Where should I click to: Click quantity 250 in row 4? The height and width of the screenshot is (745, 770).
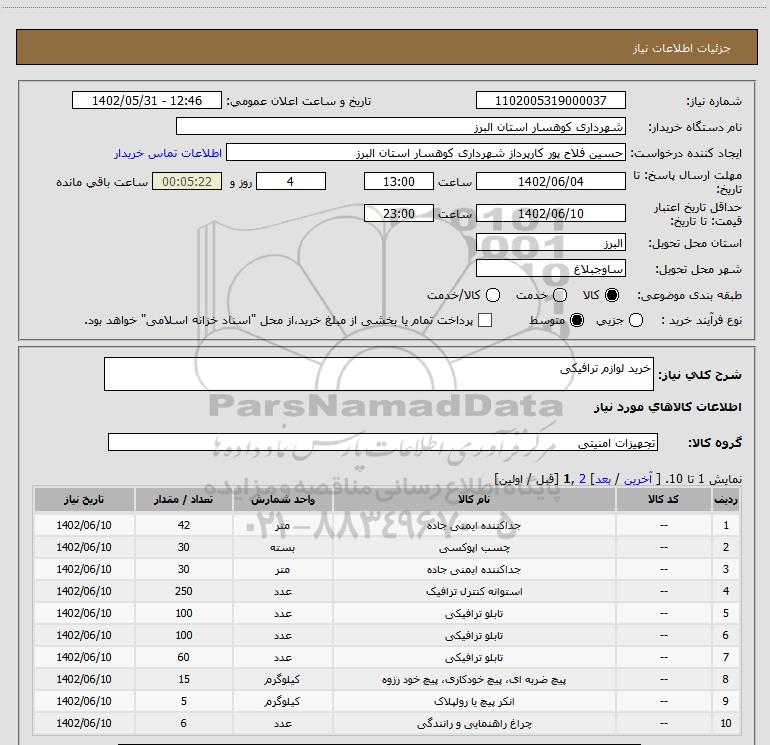[x=184, y=591]
